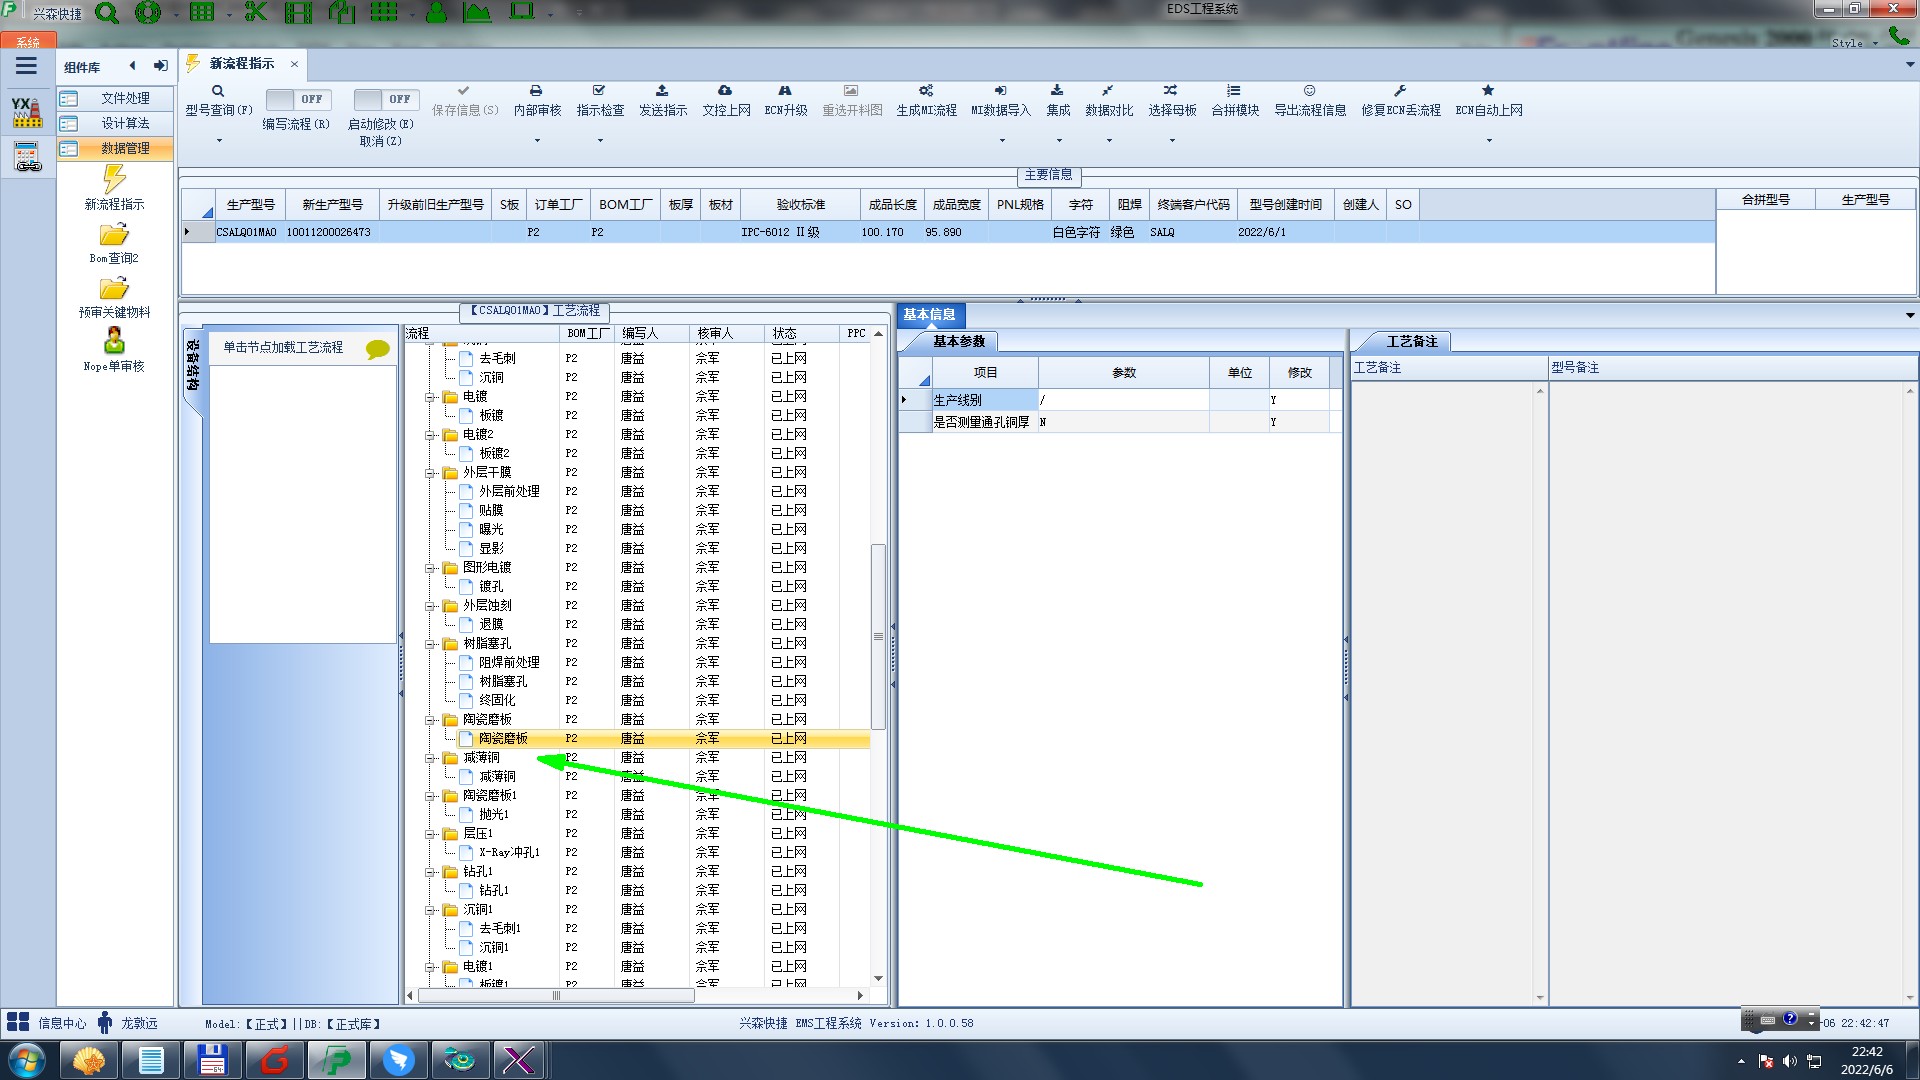Click ECN自动上网 star icon
The image size is (1920, 1080).
click(1488, 91)
